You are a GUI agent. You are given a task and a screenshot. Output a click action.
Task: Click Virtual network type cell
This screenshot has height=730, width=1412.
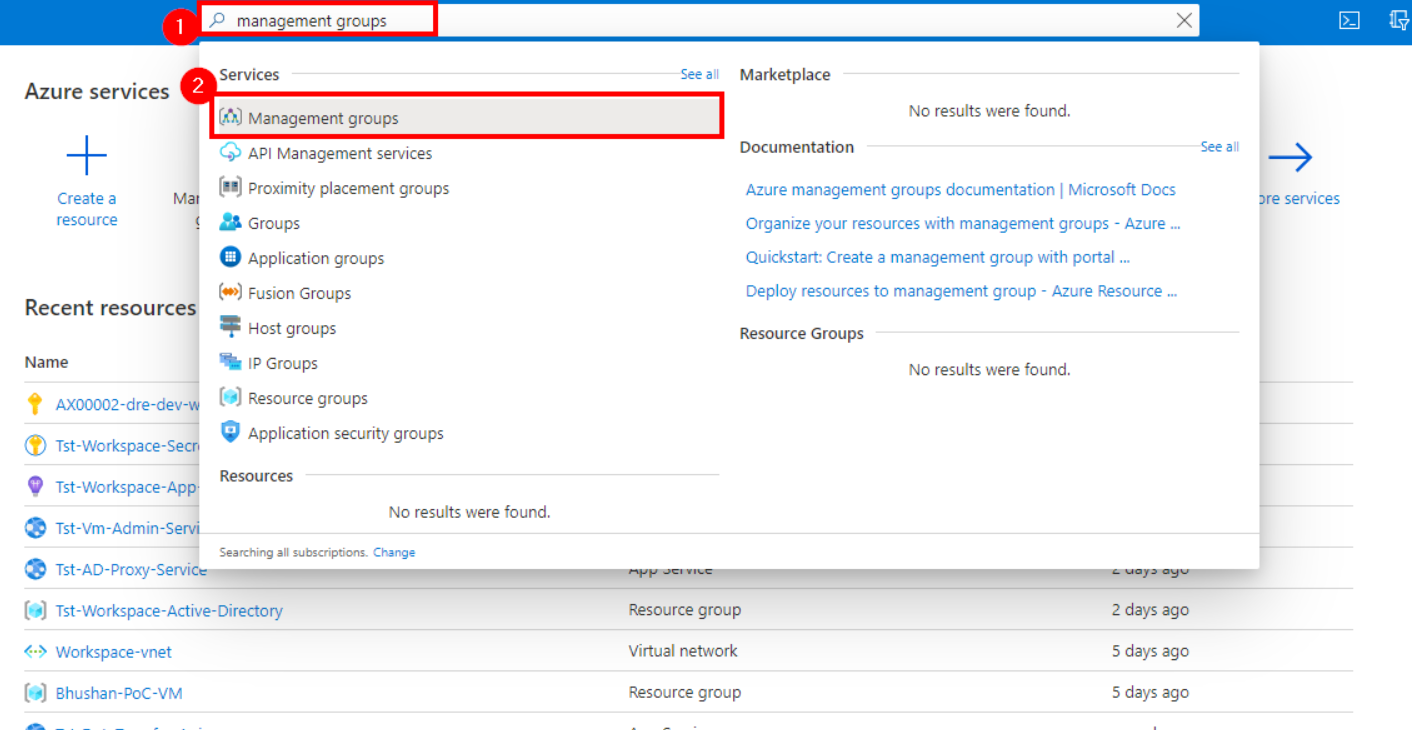click(x=683, y=651)
